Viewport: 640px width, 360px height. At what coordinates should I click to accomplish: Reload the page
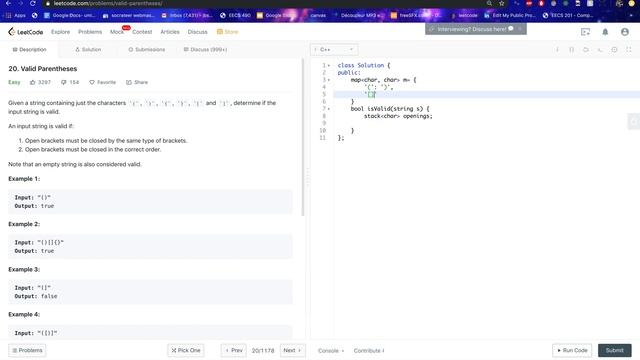[x=33, y=3]
